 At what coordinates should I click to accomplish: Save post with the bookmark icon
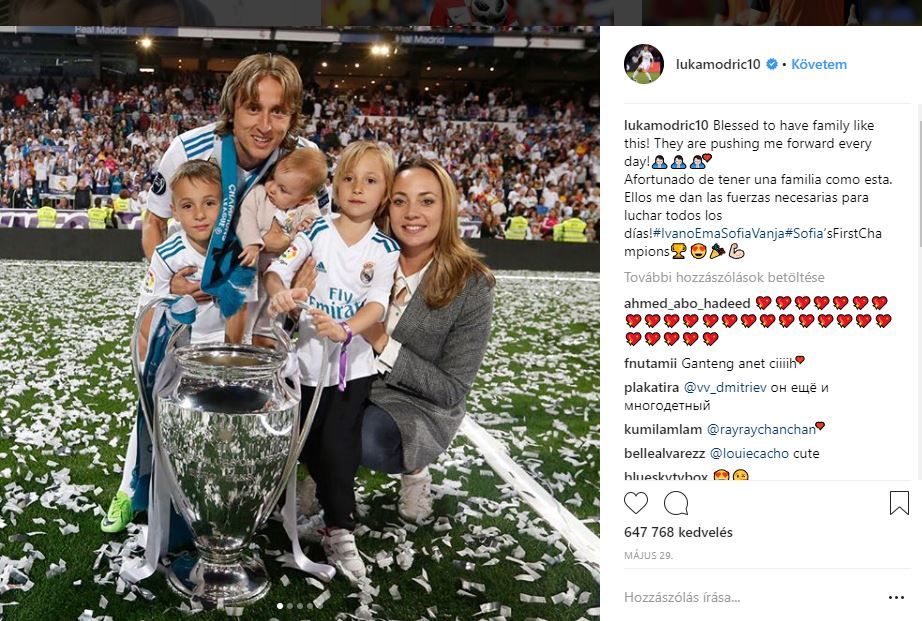pos(899,503)
